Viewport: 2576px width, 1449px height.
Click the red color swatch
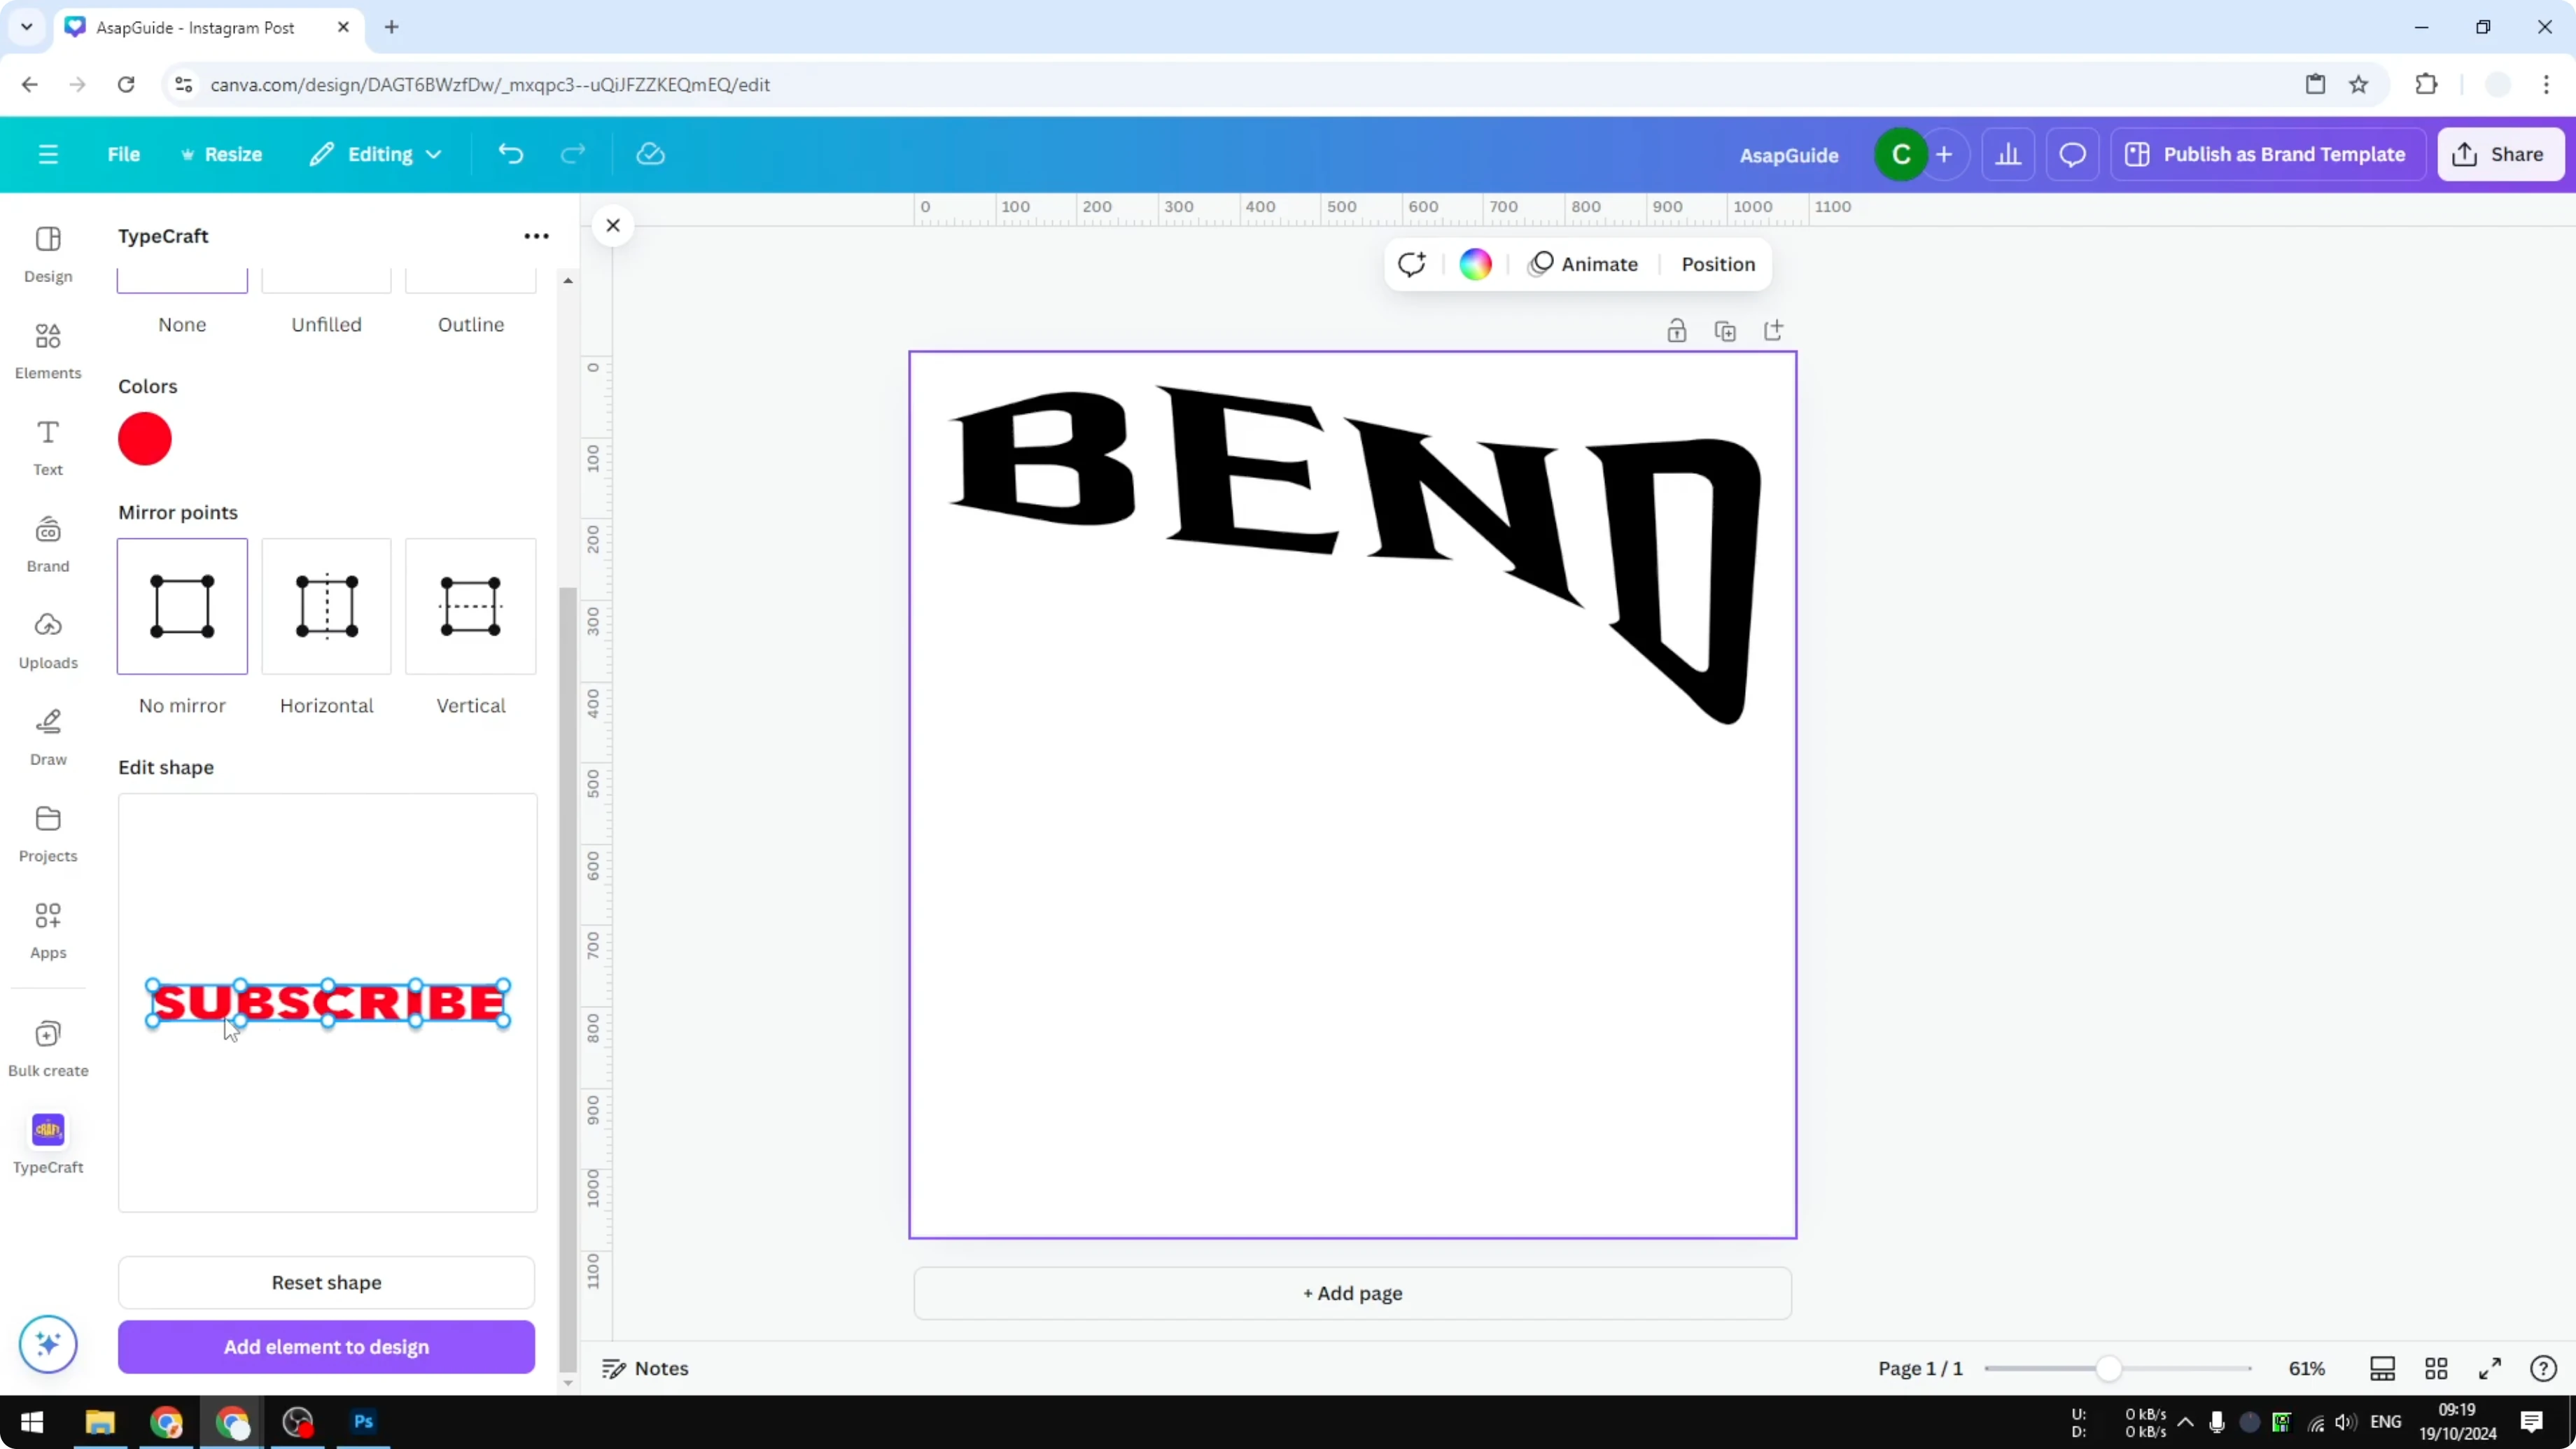[145, 439]
